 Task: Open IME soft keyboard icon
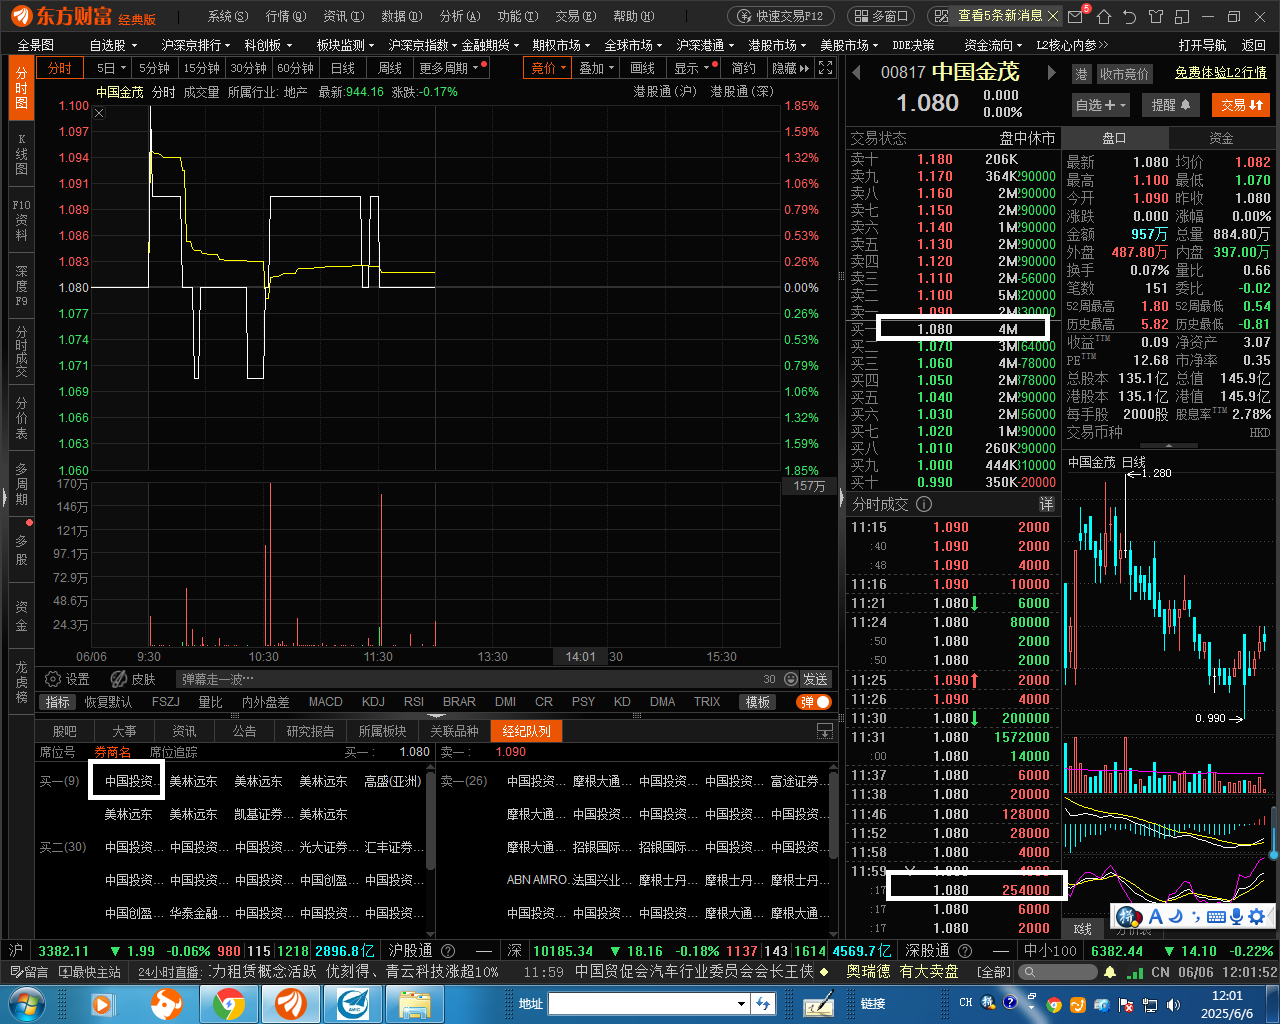point(1216,916)
